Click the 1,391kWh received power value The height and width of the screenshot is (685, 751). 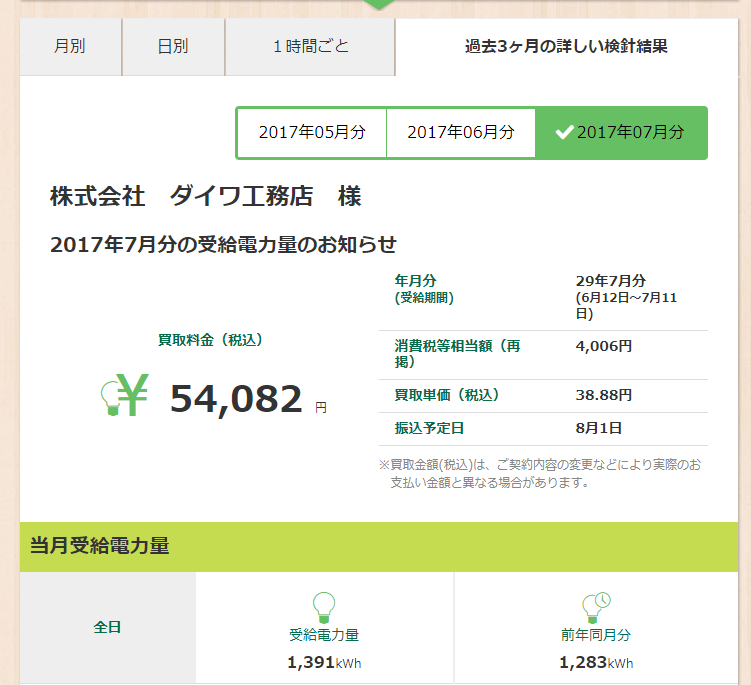pos(323,662)
